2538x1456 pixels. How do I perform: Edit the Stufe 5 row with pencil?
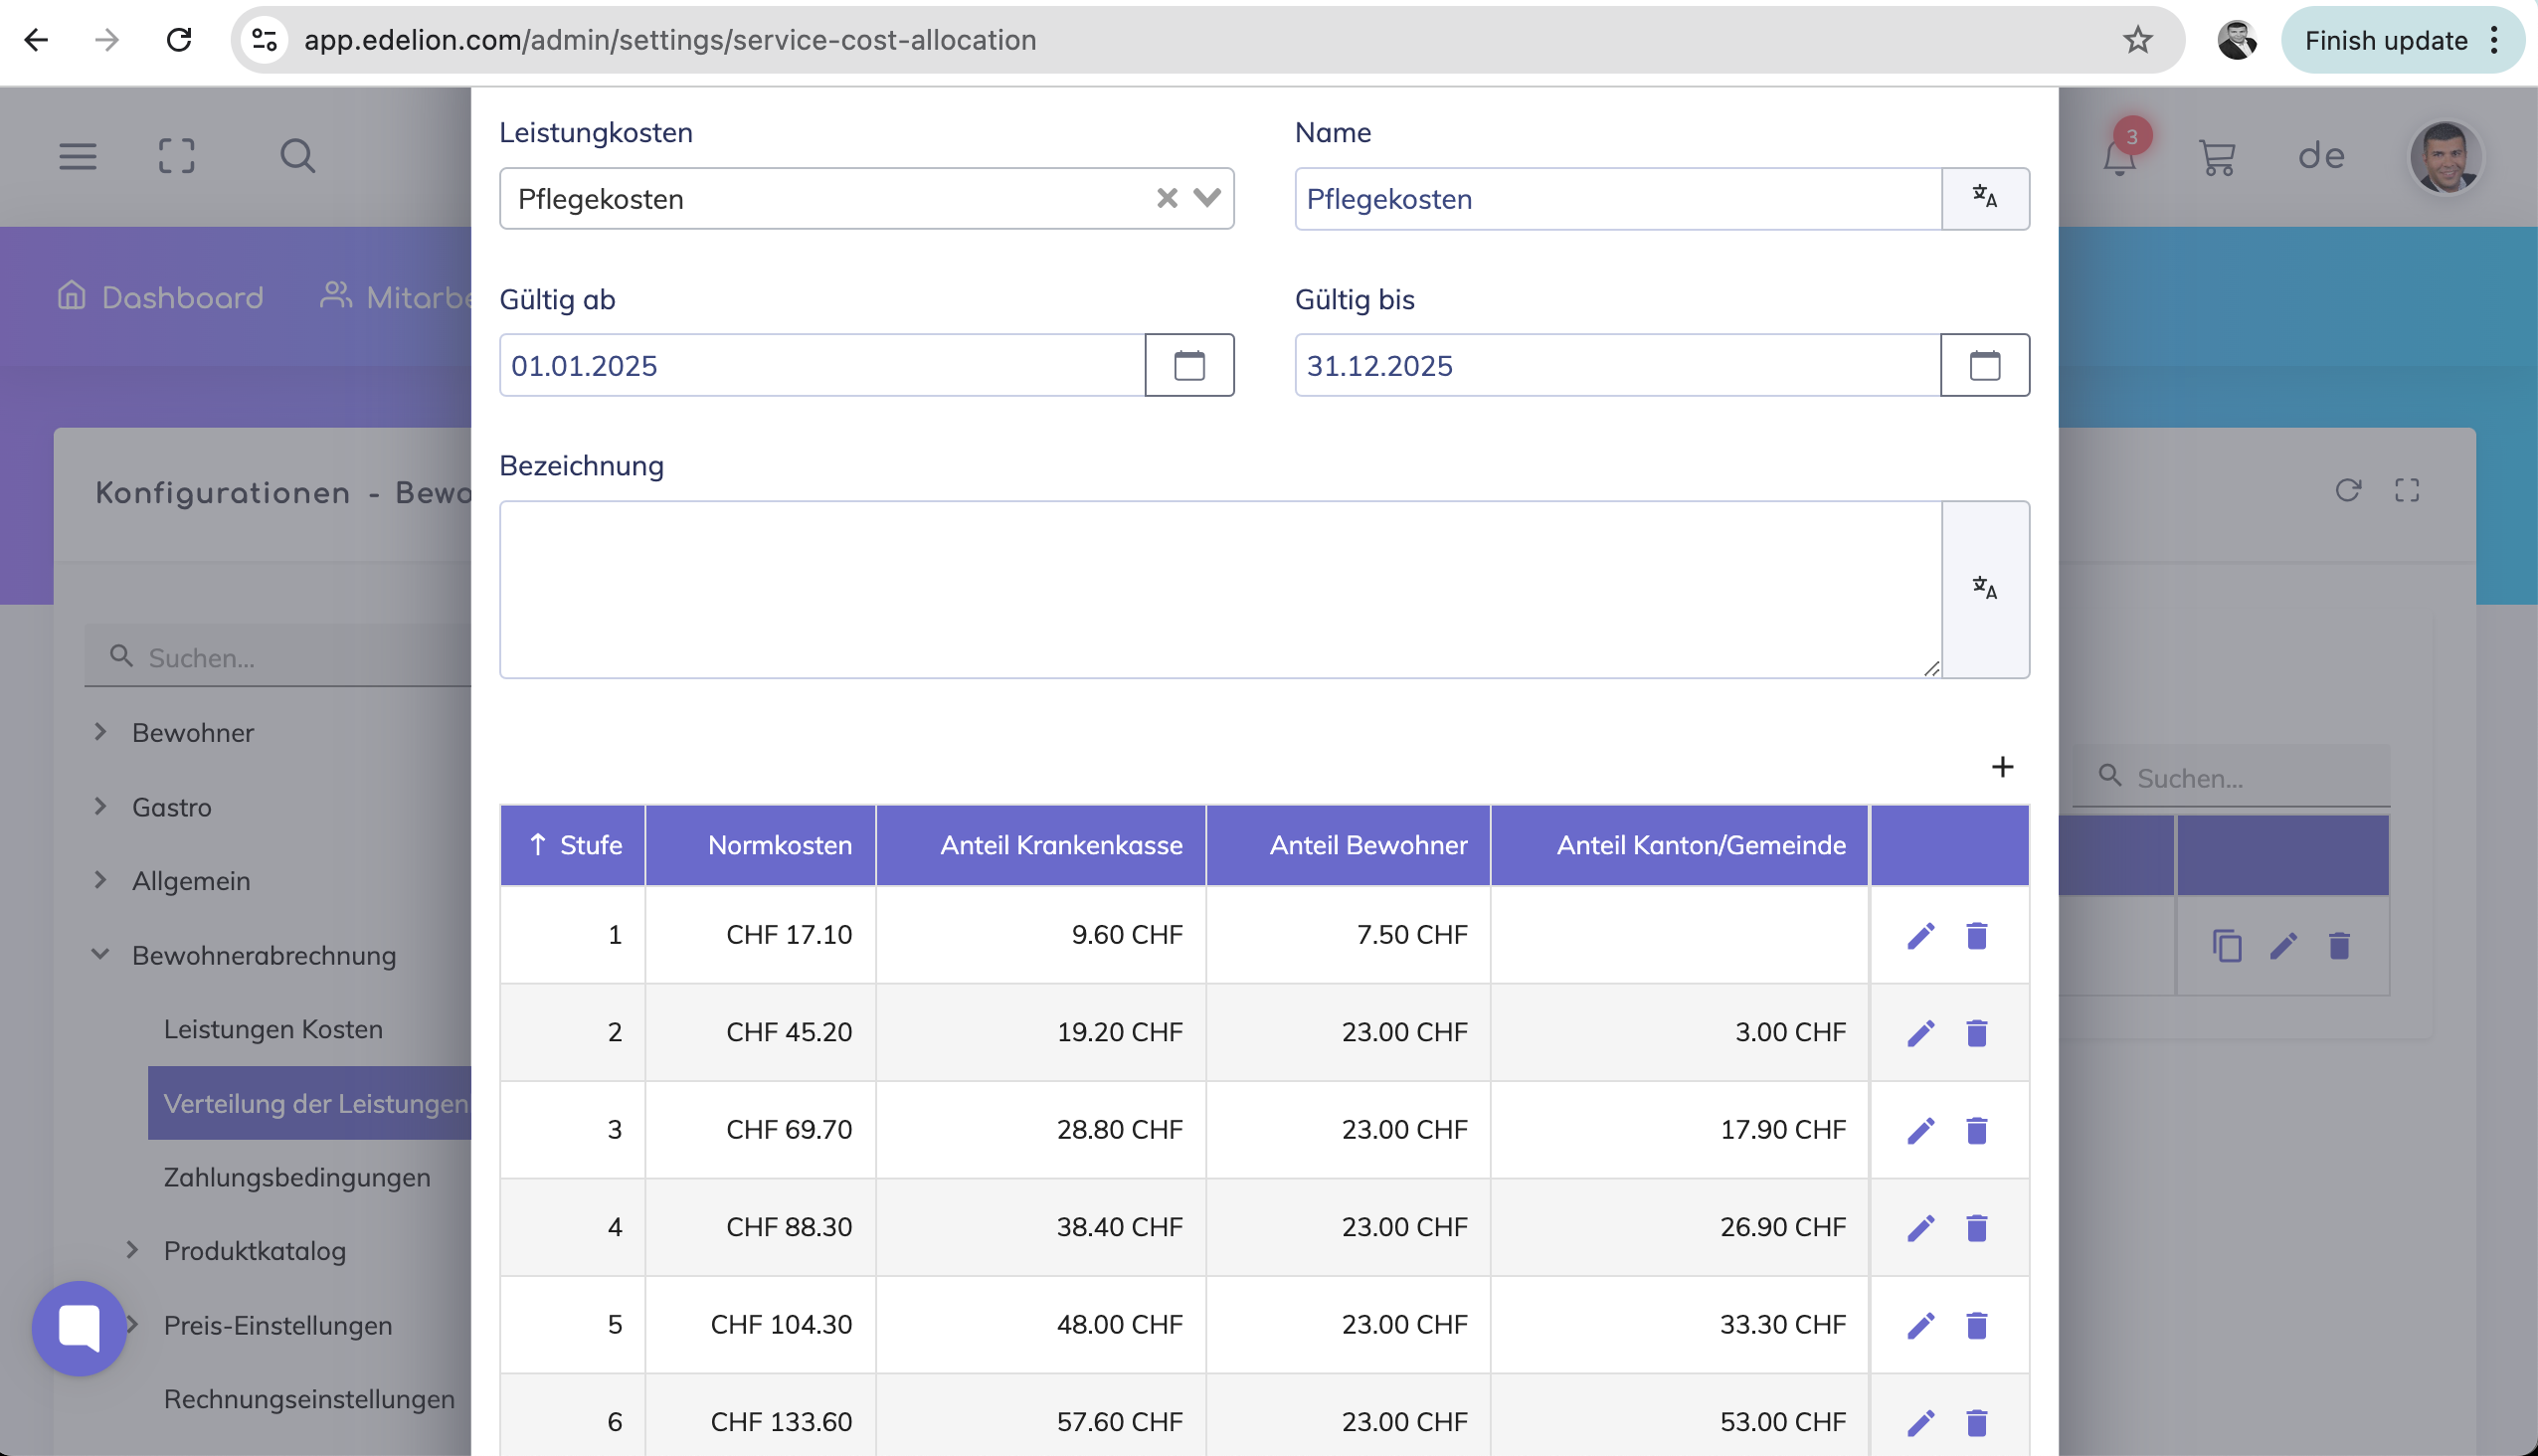(x=1920, y=1325)
